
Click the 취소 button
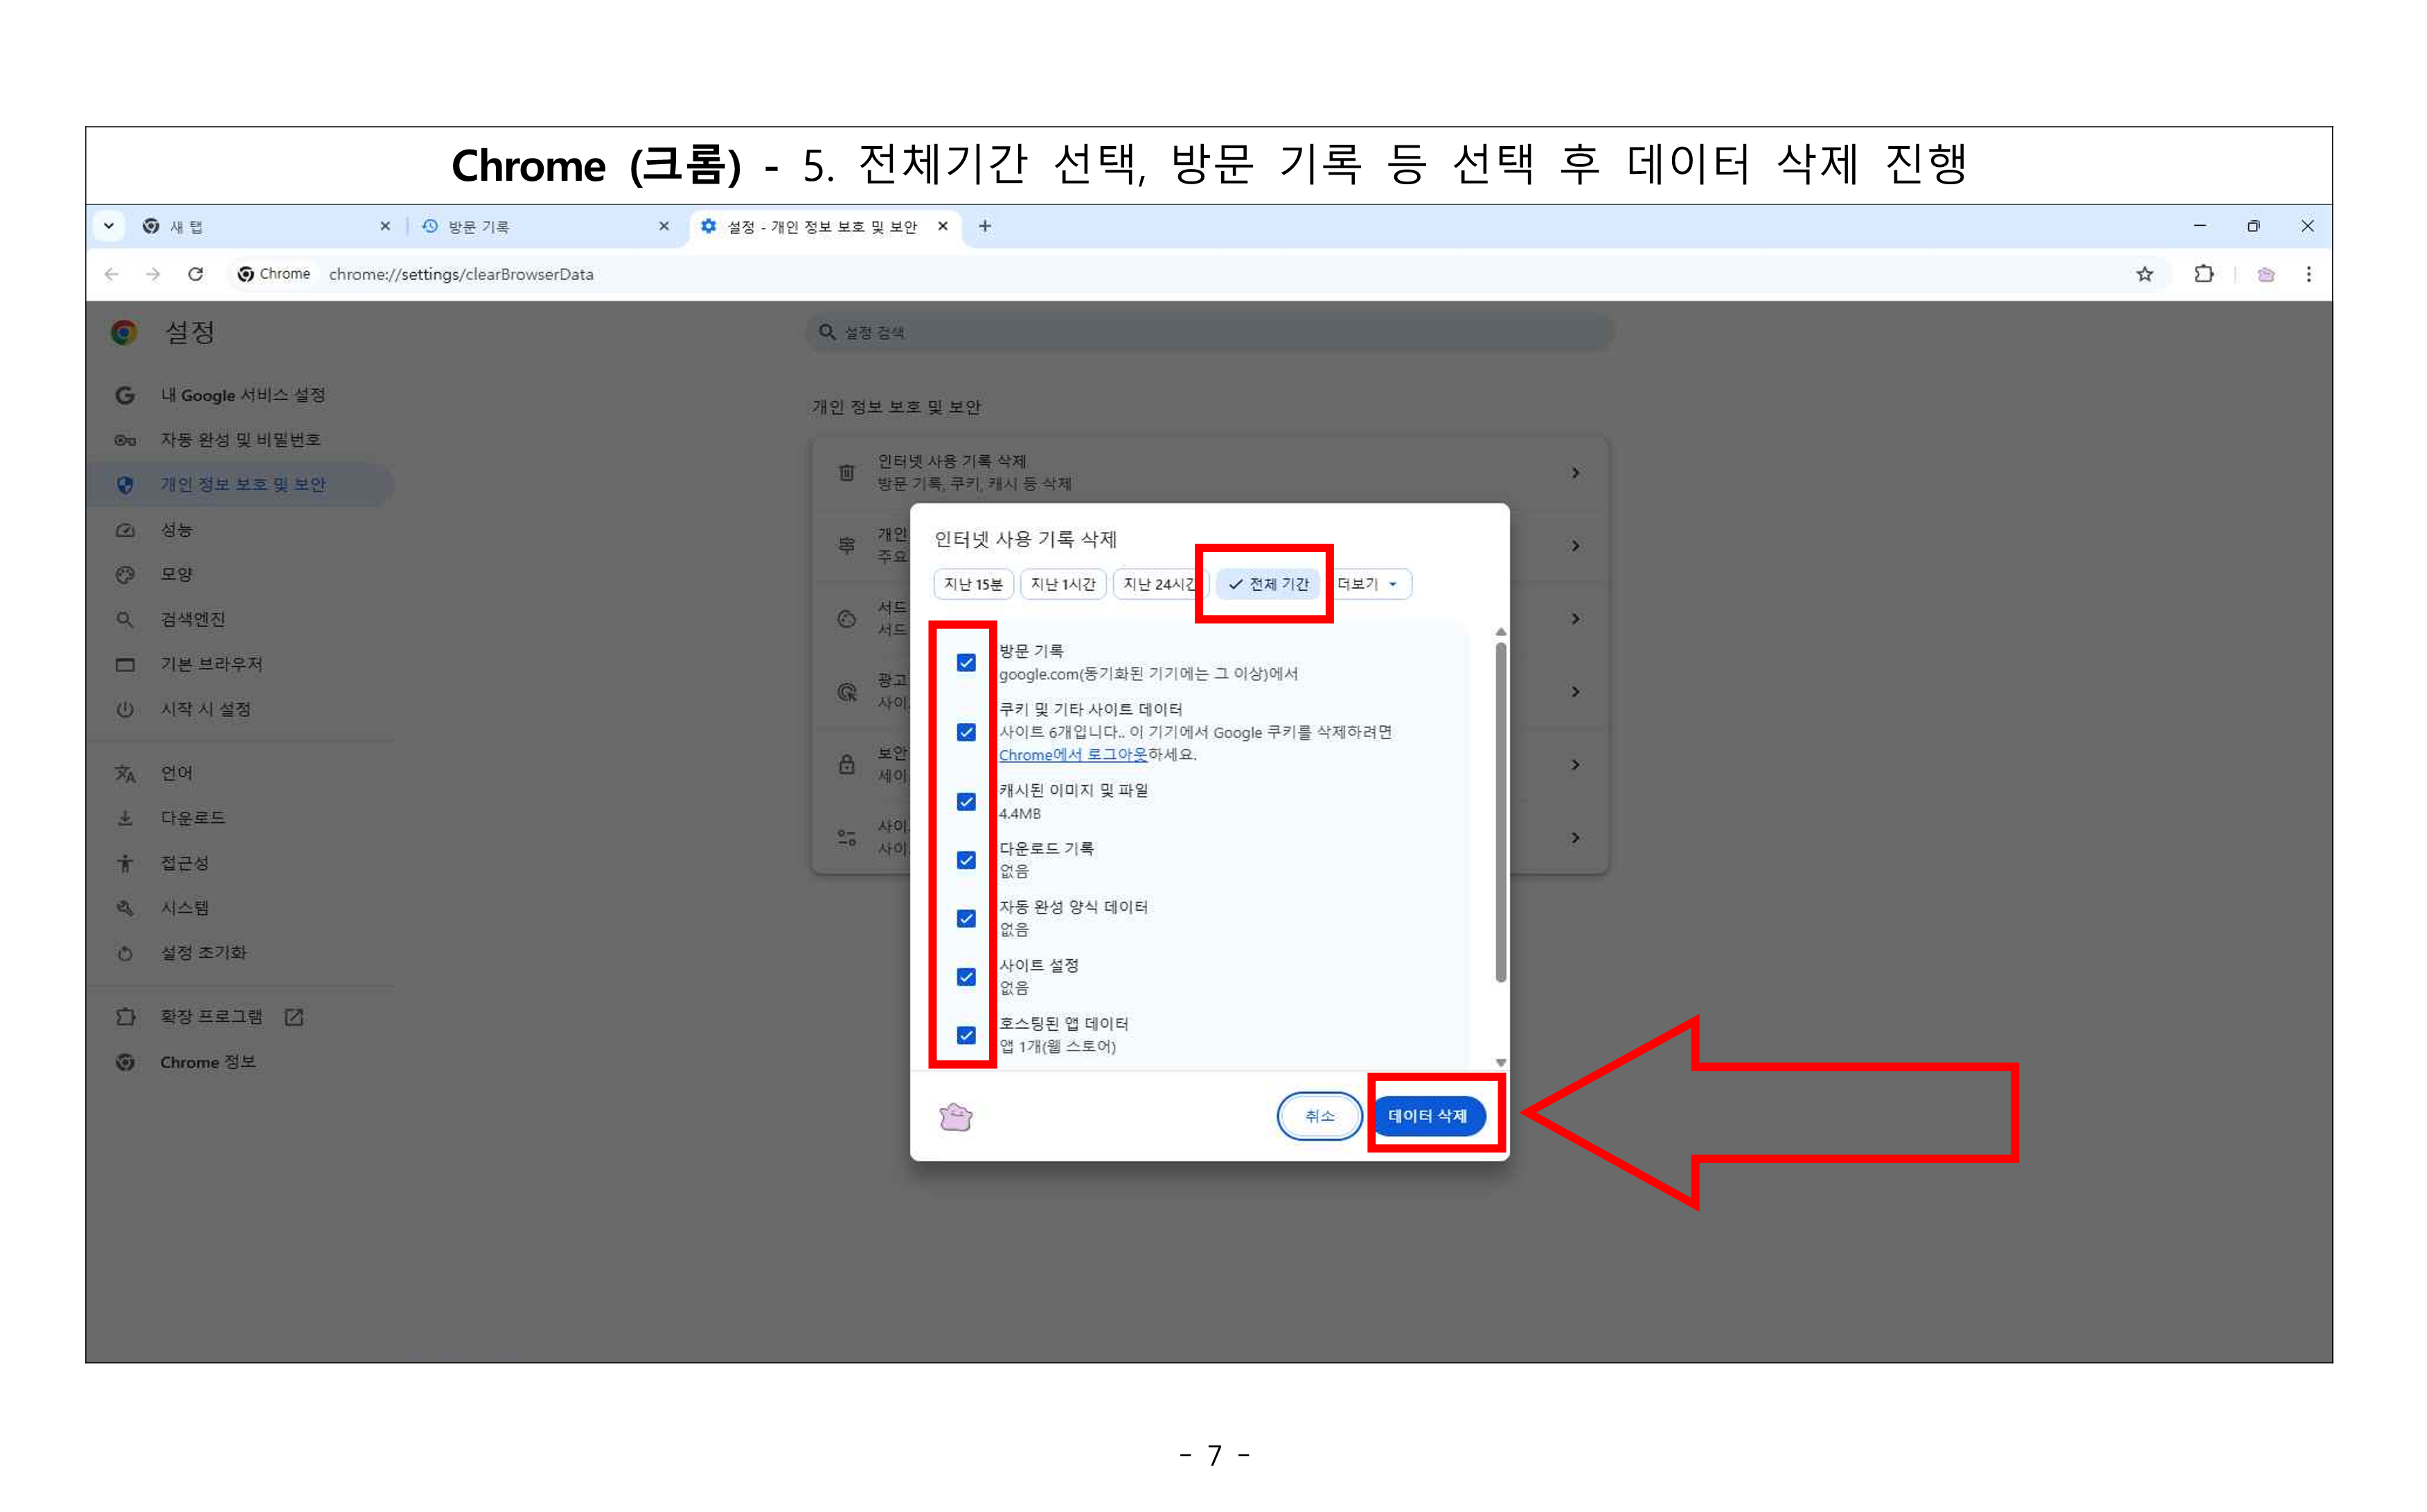pos(1319,1116)
